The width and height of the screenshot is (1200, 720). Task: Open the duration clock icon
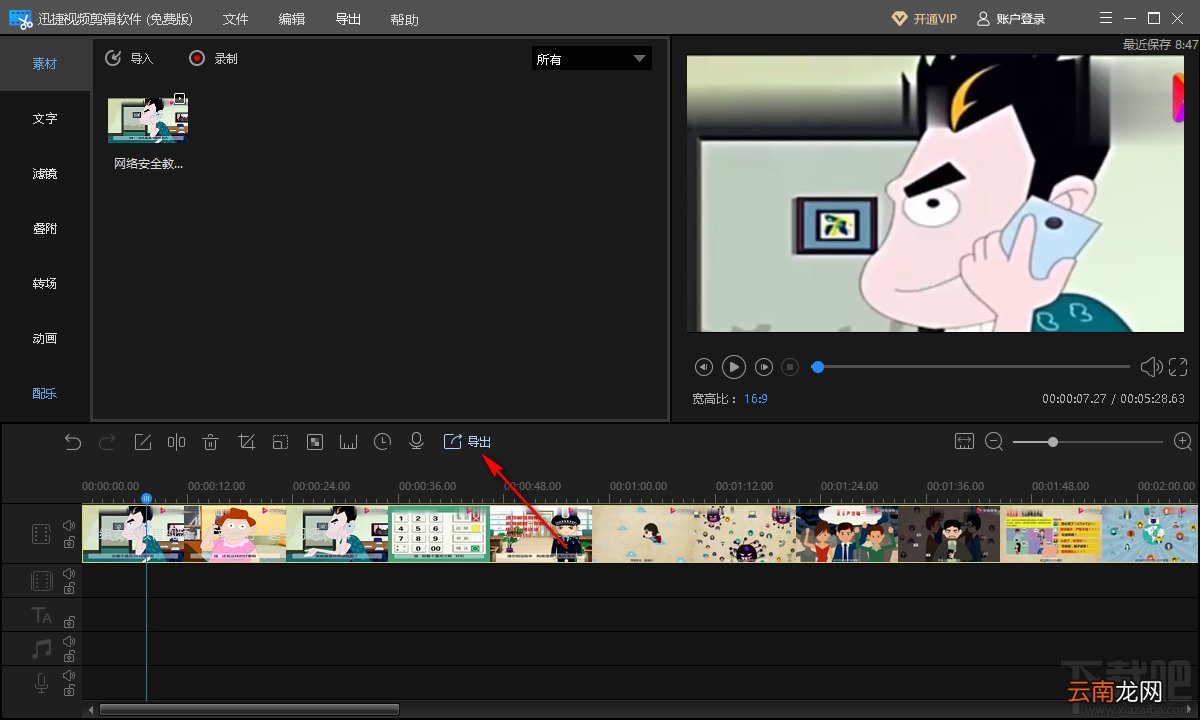pos(383,442)
